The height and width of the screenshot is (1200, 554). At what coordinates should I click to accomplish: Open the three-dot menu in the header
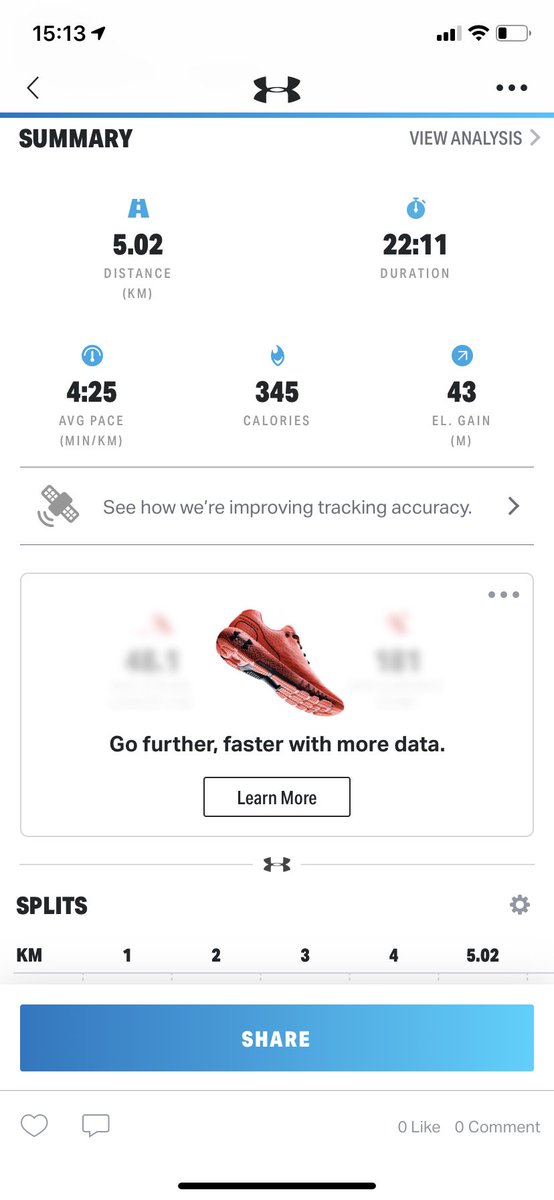tap(511, 88)
